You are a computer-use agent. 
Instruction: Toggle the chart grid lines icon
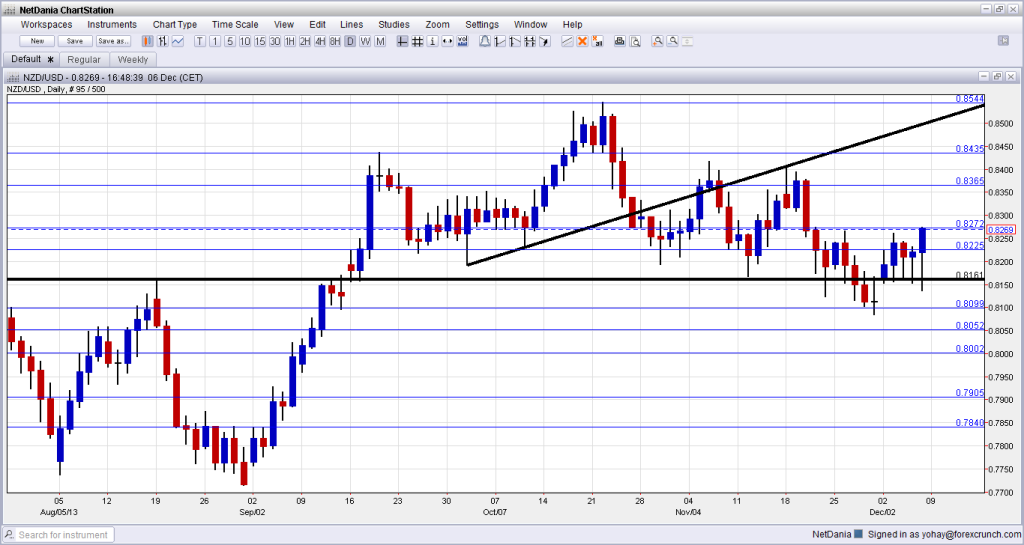(x=417, y=41)
